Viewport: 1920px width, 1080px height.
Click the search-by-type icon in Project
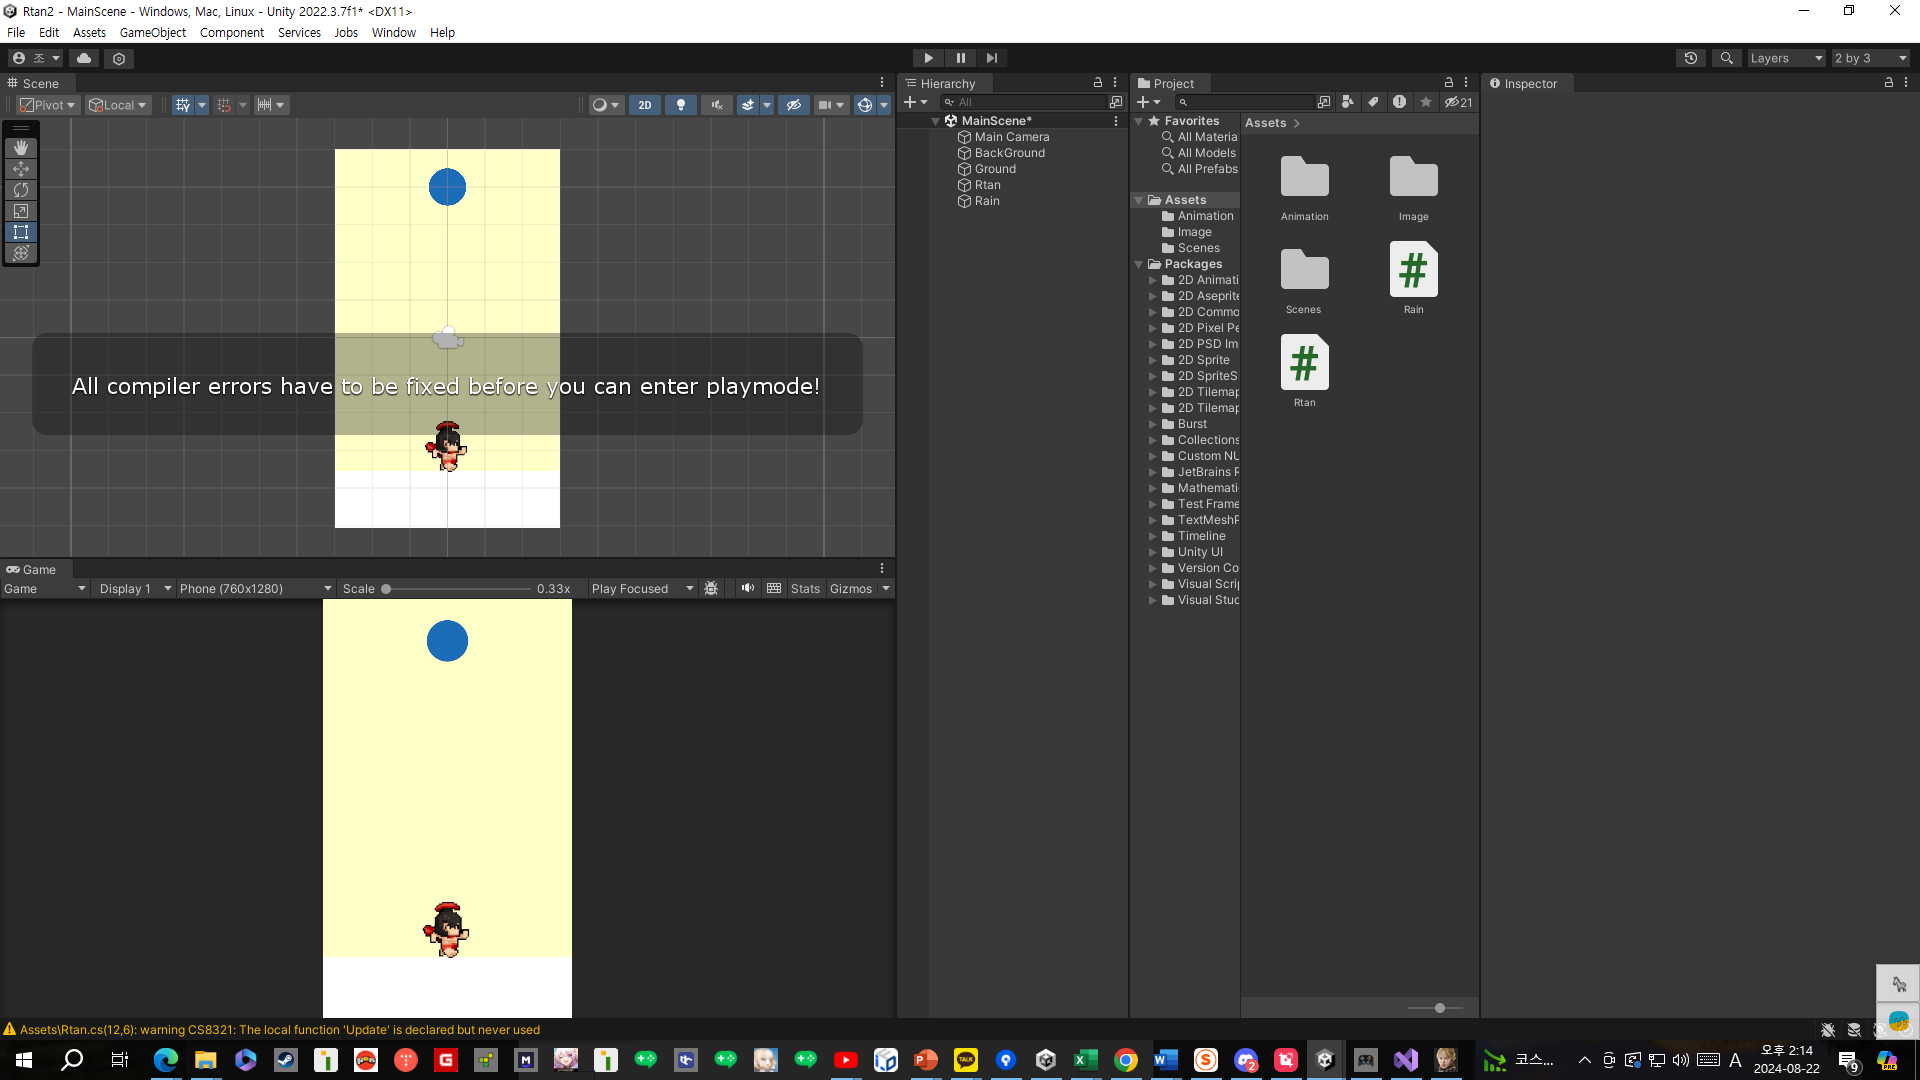pyautogui.click(x=1348, y=102)
